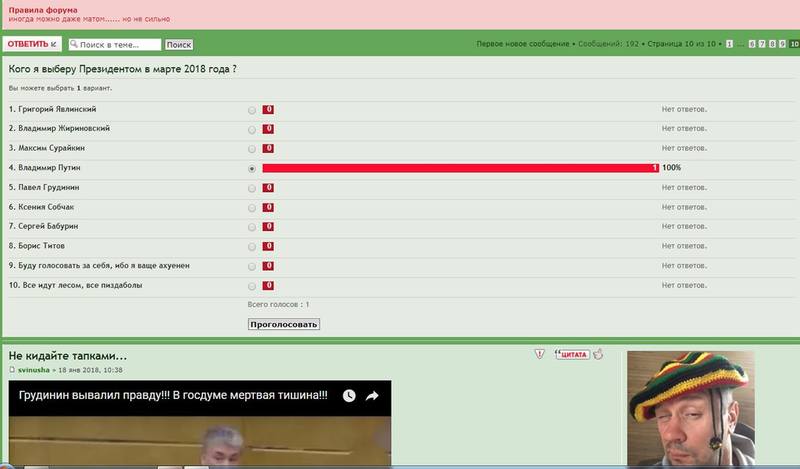
Task: Go to page 1 of the thread
Action: [730, 44]
